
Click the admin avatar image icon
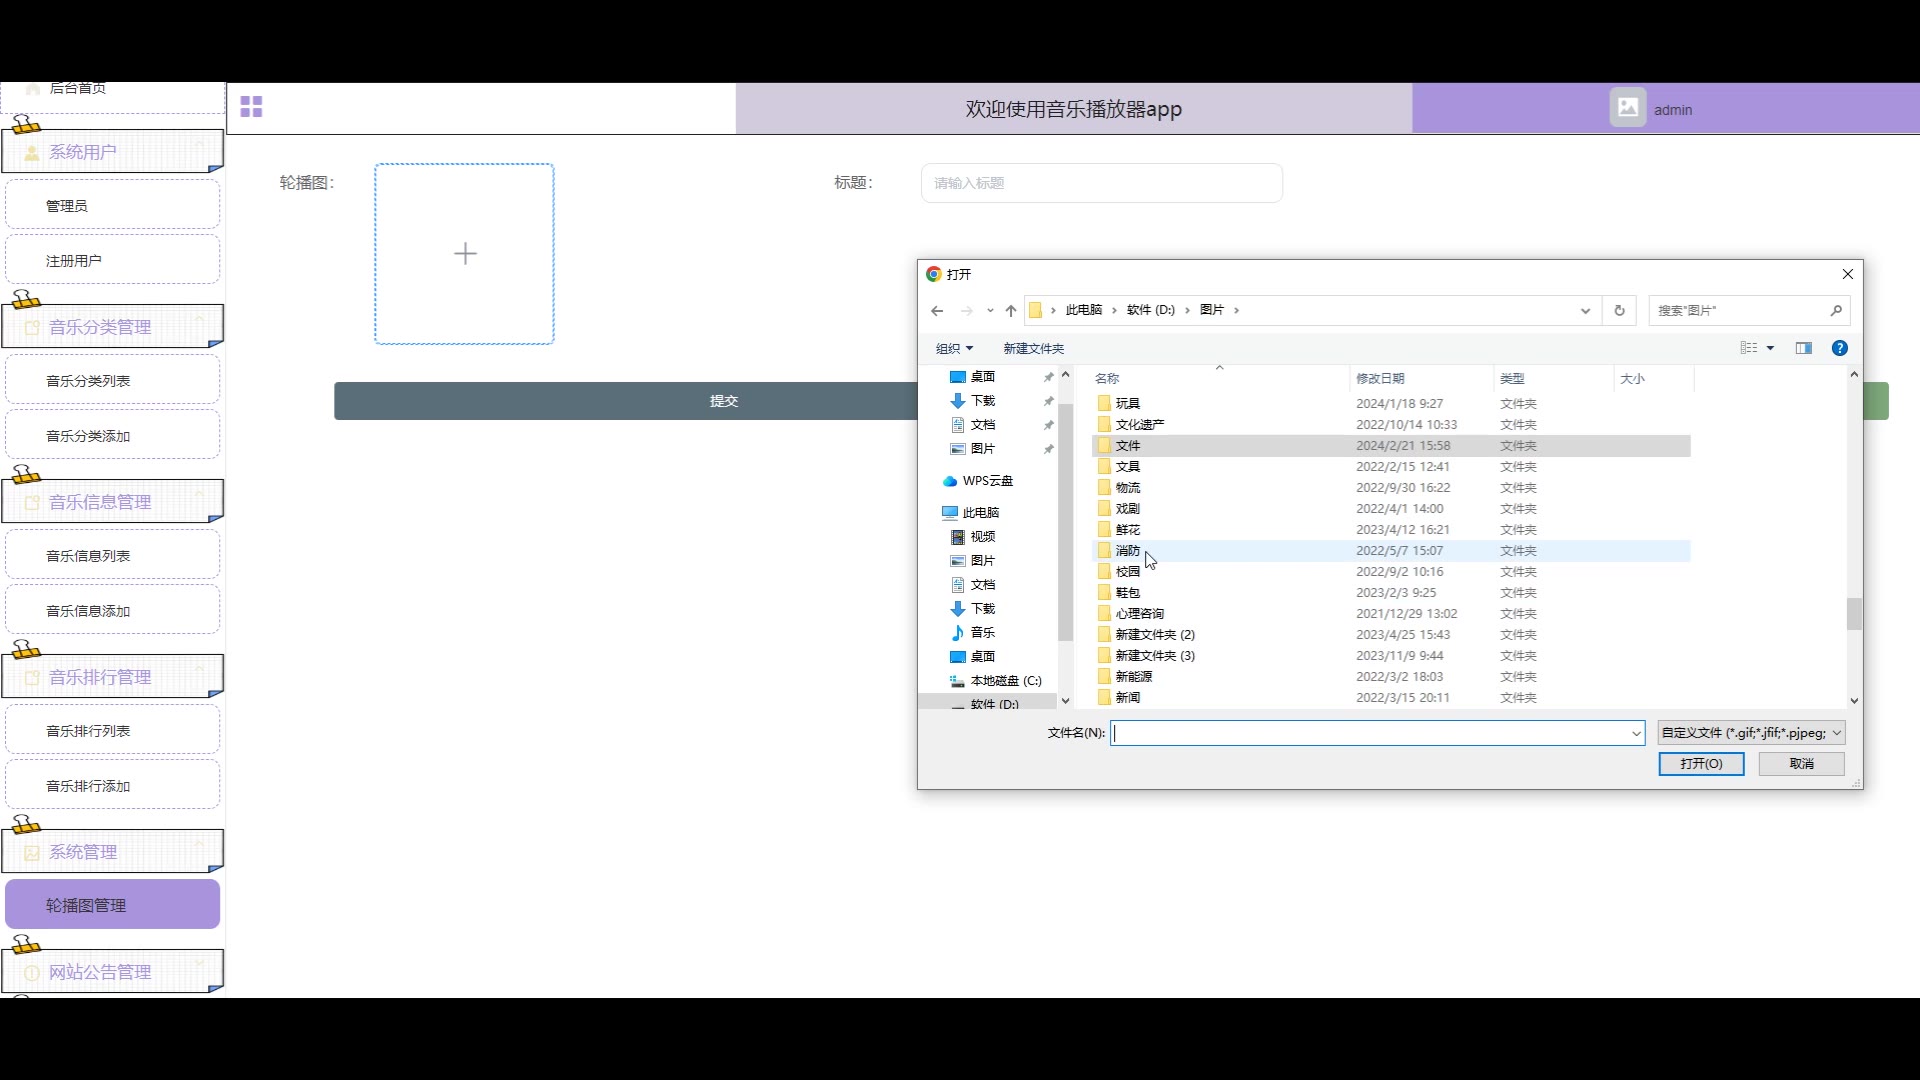point(1627,108)
